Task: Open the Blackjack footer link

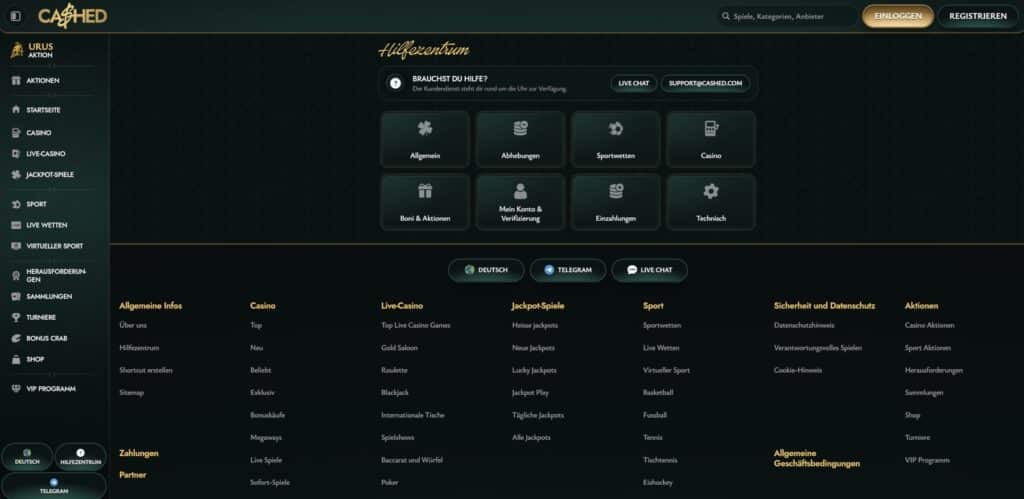Action: point(394,393)
